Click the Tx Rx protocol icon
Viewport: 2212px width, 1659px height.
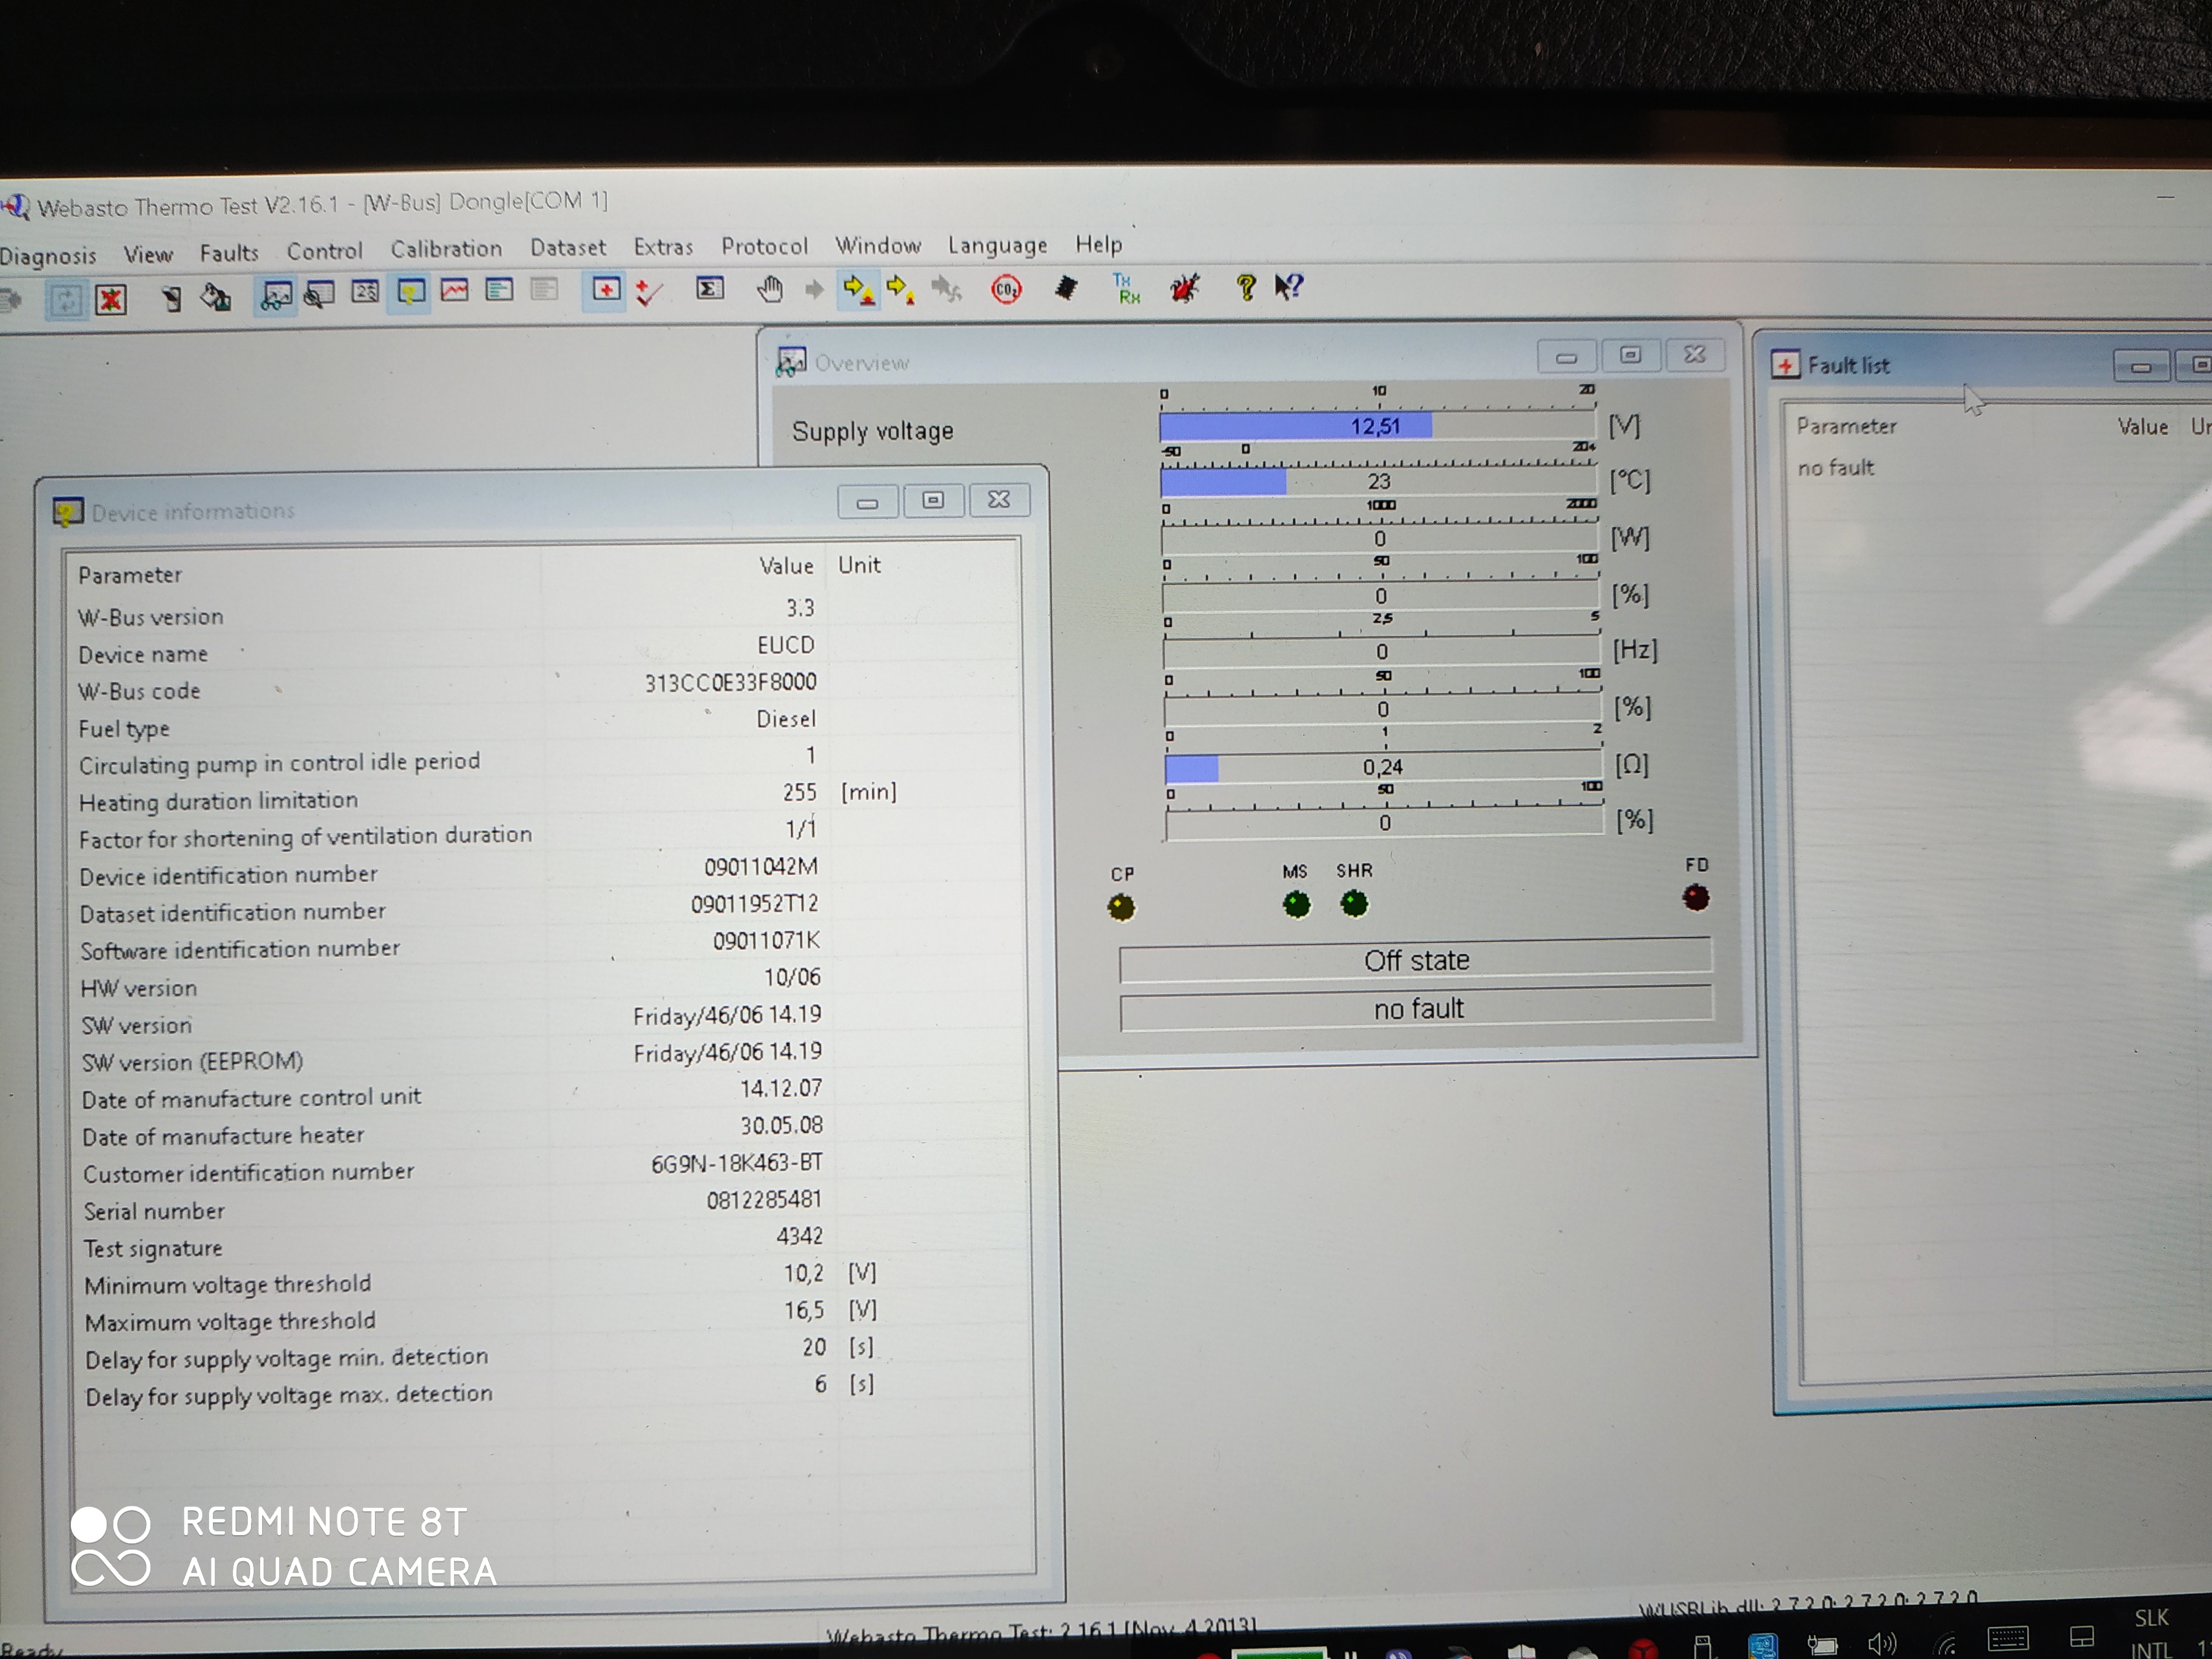[x=1126, y=289]
